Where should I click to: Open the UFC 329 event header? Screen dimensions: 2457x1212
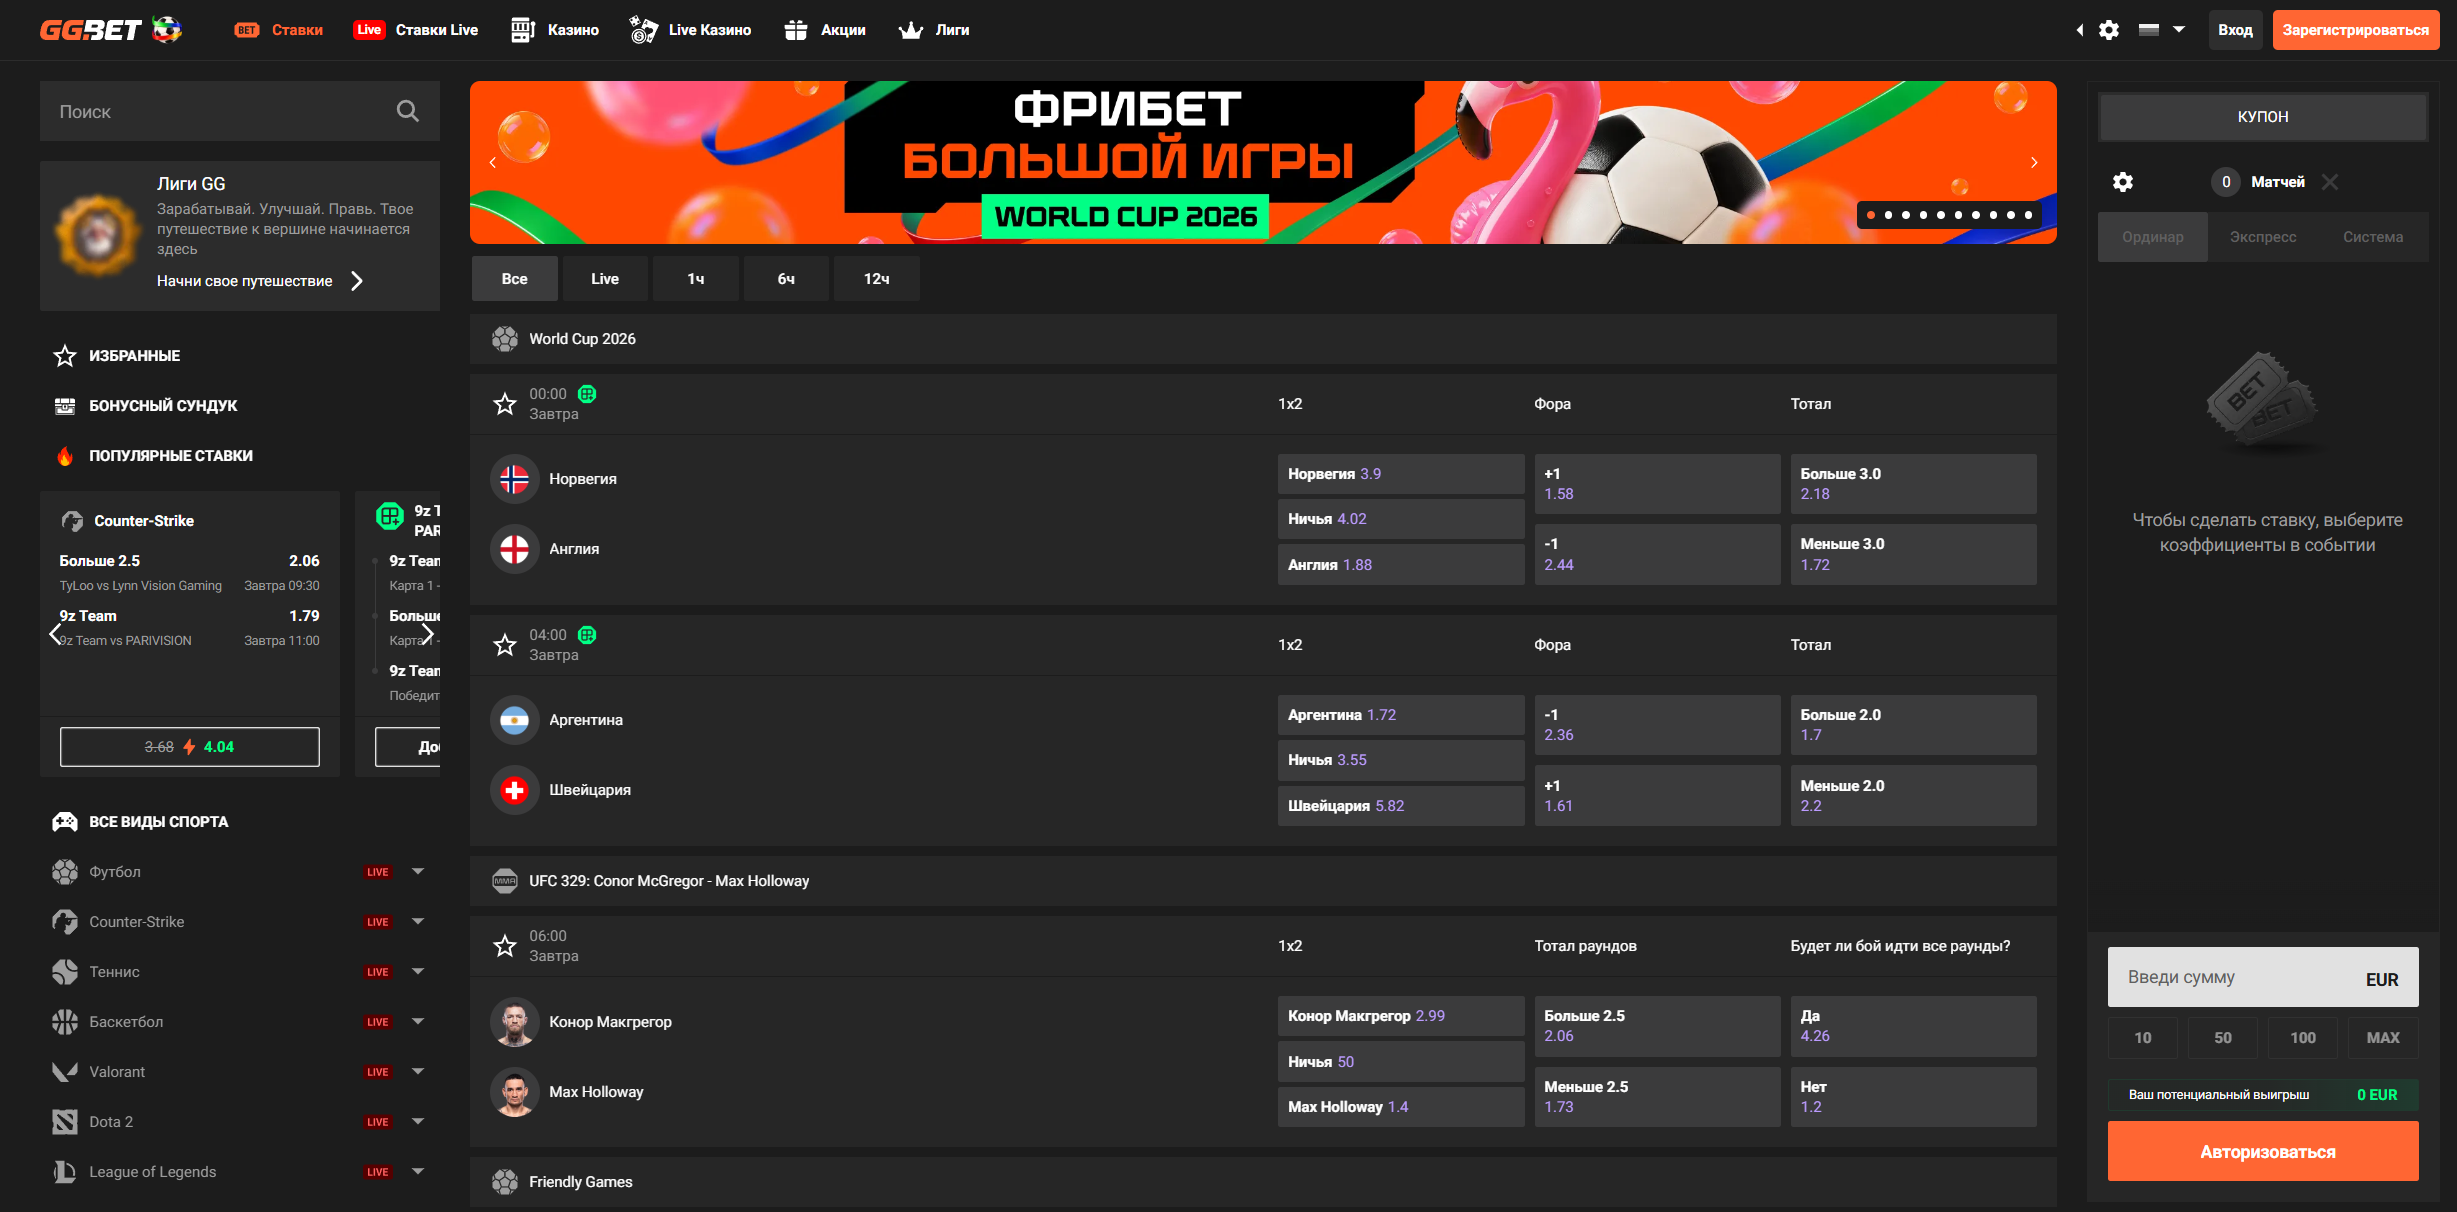point(1263,881)
